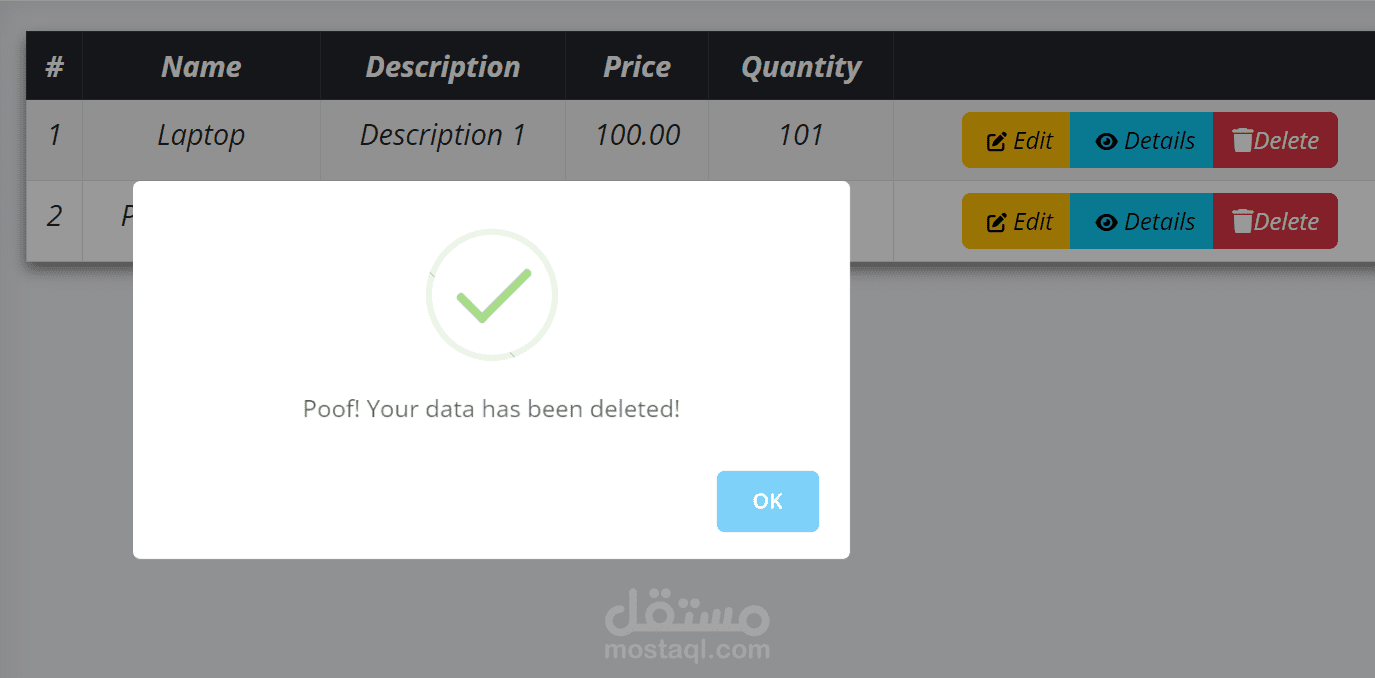Click the eye icon in row 2's Details button
The width and height of the screenshot is (1375, 678).
[x=1107, y=221]
